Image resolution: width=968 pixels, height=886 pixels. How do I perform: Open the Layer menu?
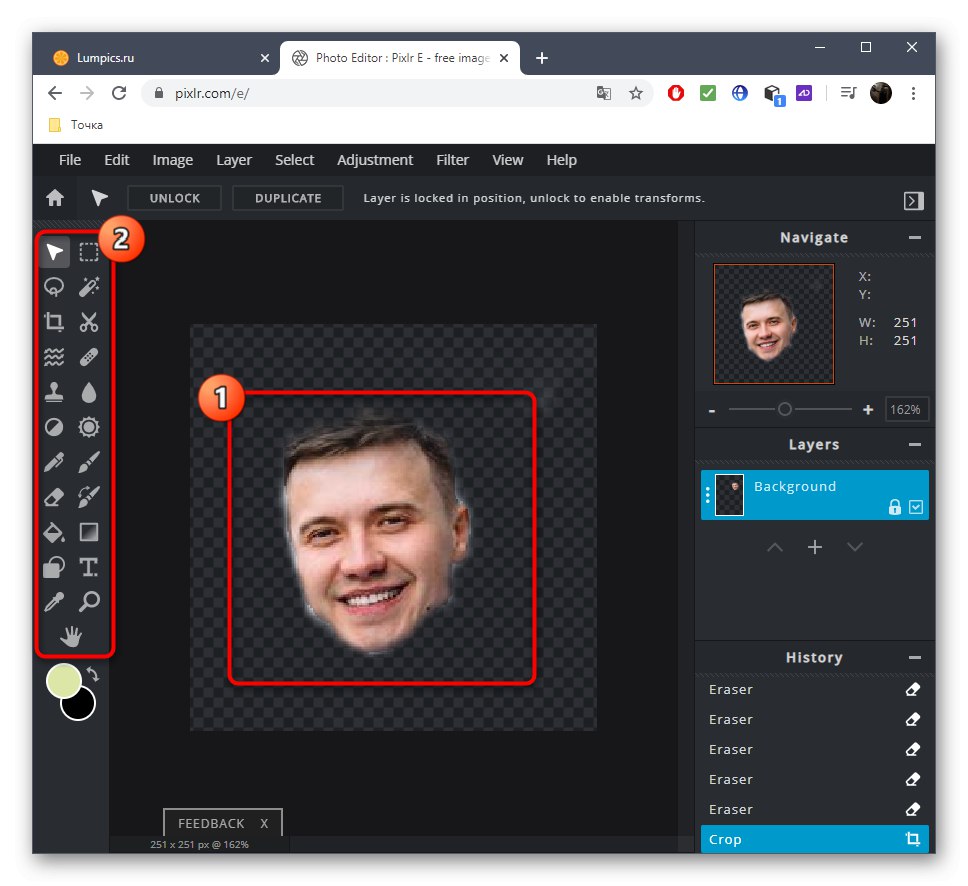tap(234, 160)
